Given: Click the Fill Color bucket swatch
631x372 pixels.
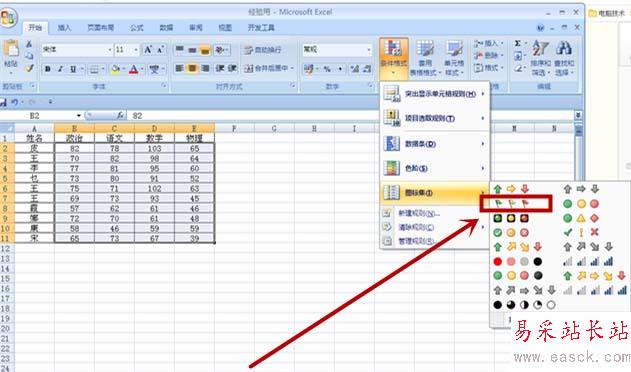Looking at the screenshot, I should pos(115,69).
